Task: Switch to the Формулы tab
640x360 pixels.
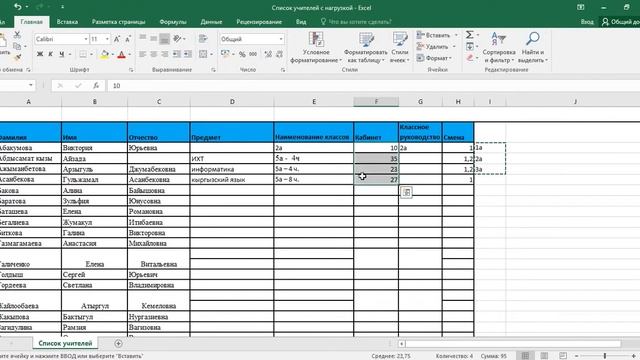Action: coord(173,22)
